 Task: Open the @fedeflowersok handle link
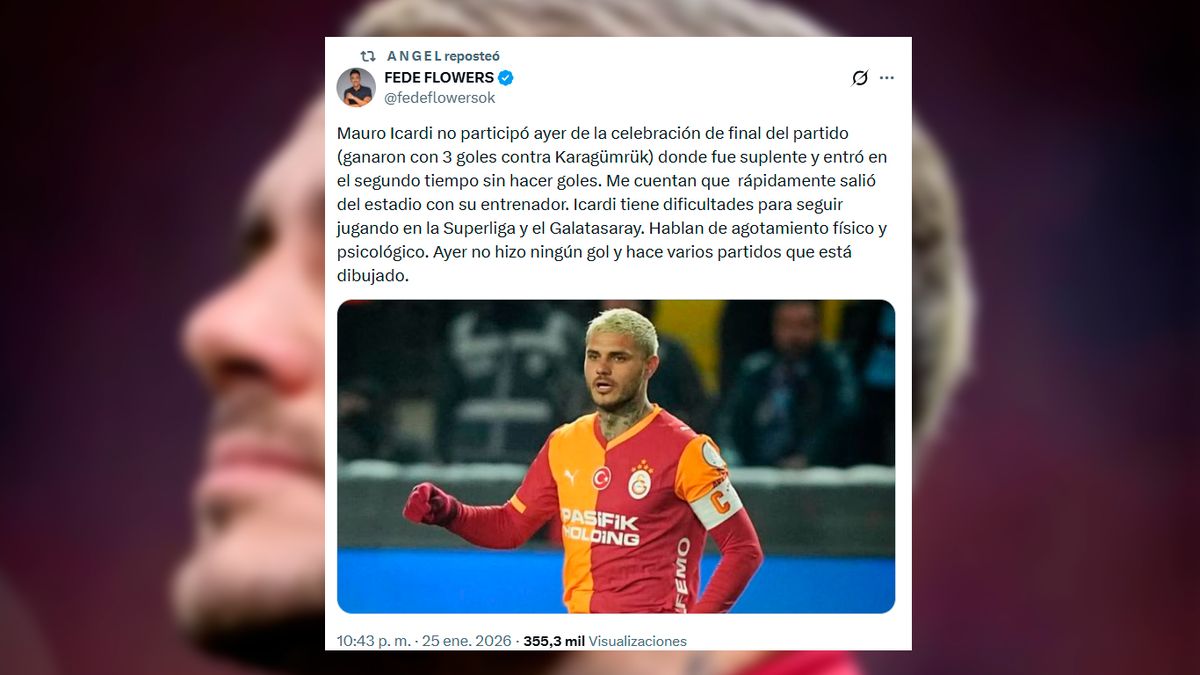point(440,98)
